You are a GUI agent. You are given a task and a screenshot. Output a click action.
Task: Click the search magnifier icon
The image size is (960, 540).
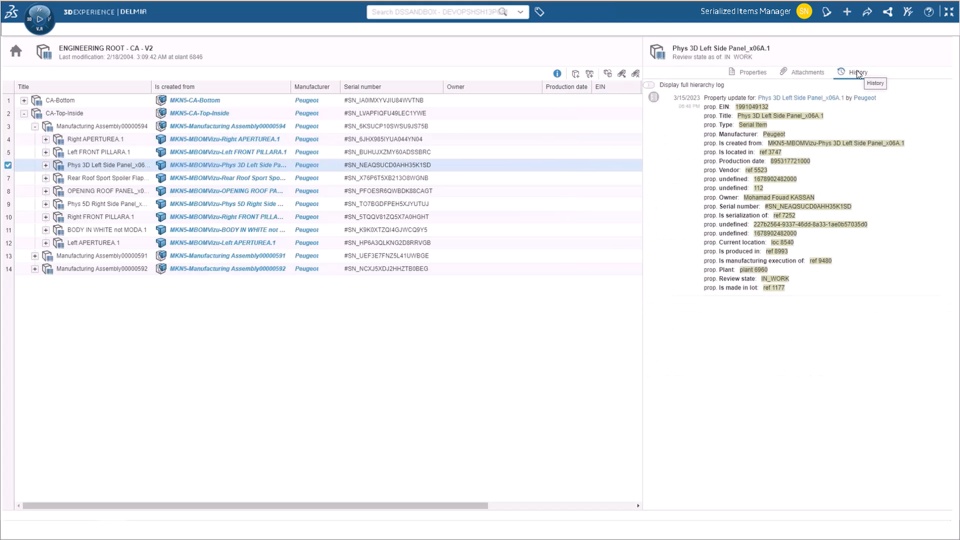[x=503, y=12]
